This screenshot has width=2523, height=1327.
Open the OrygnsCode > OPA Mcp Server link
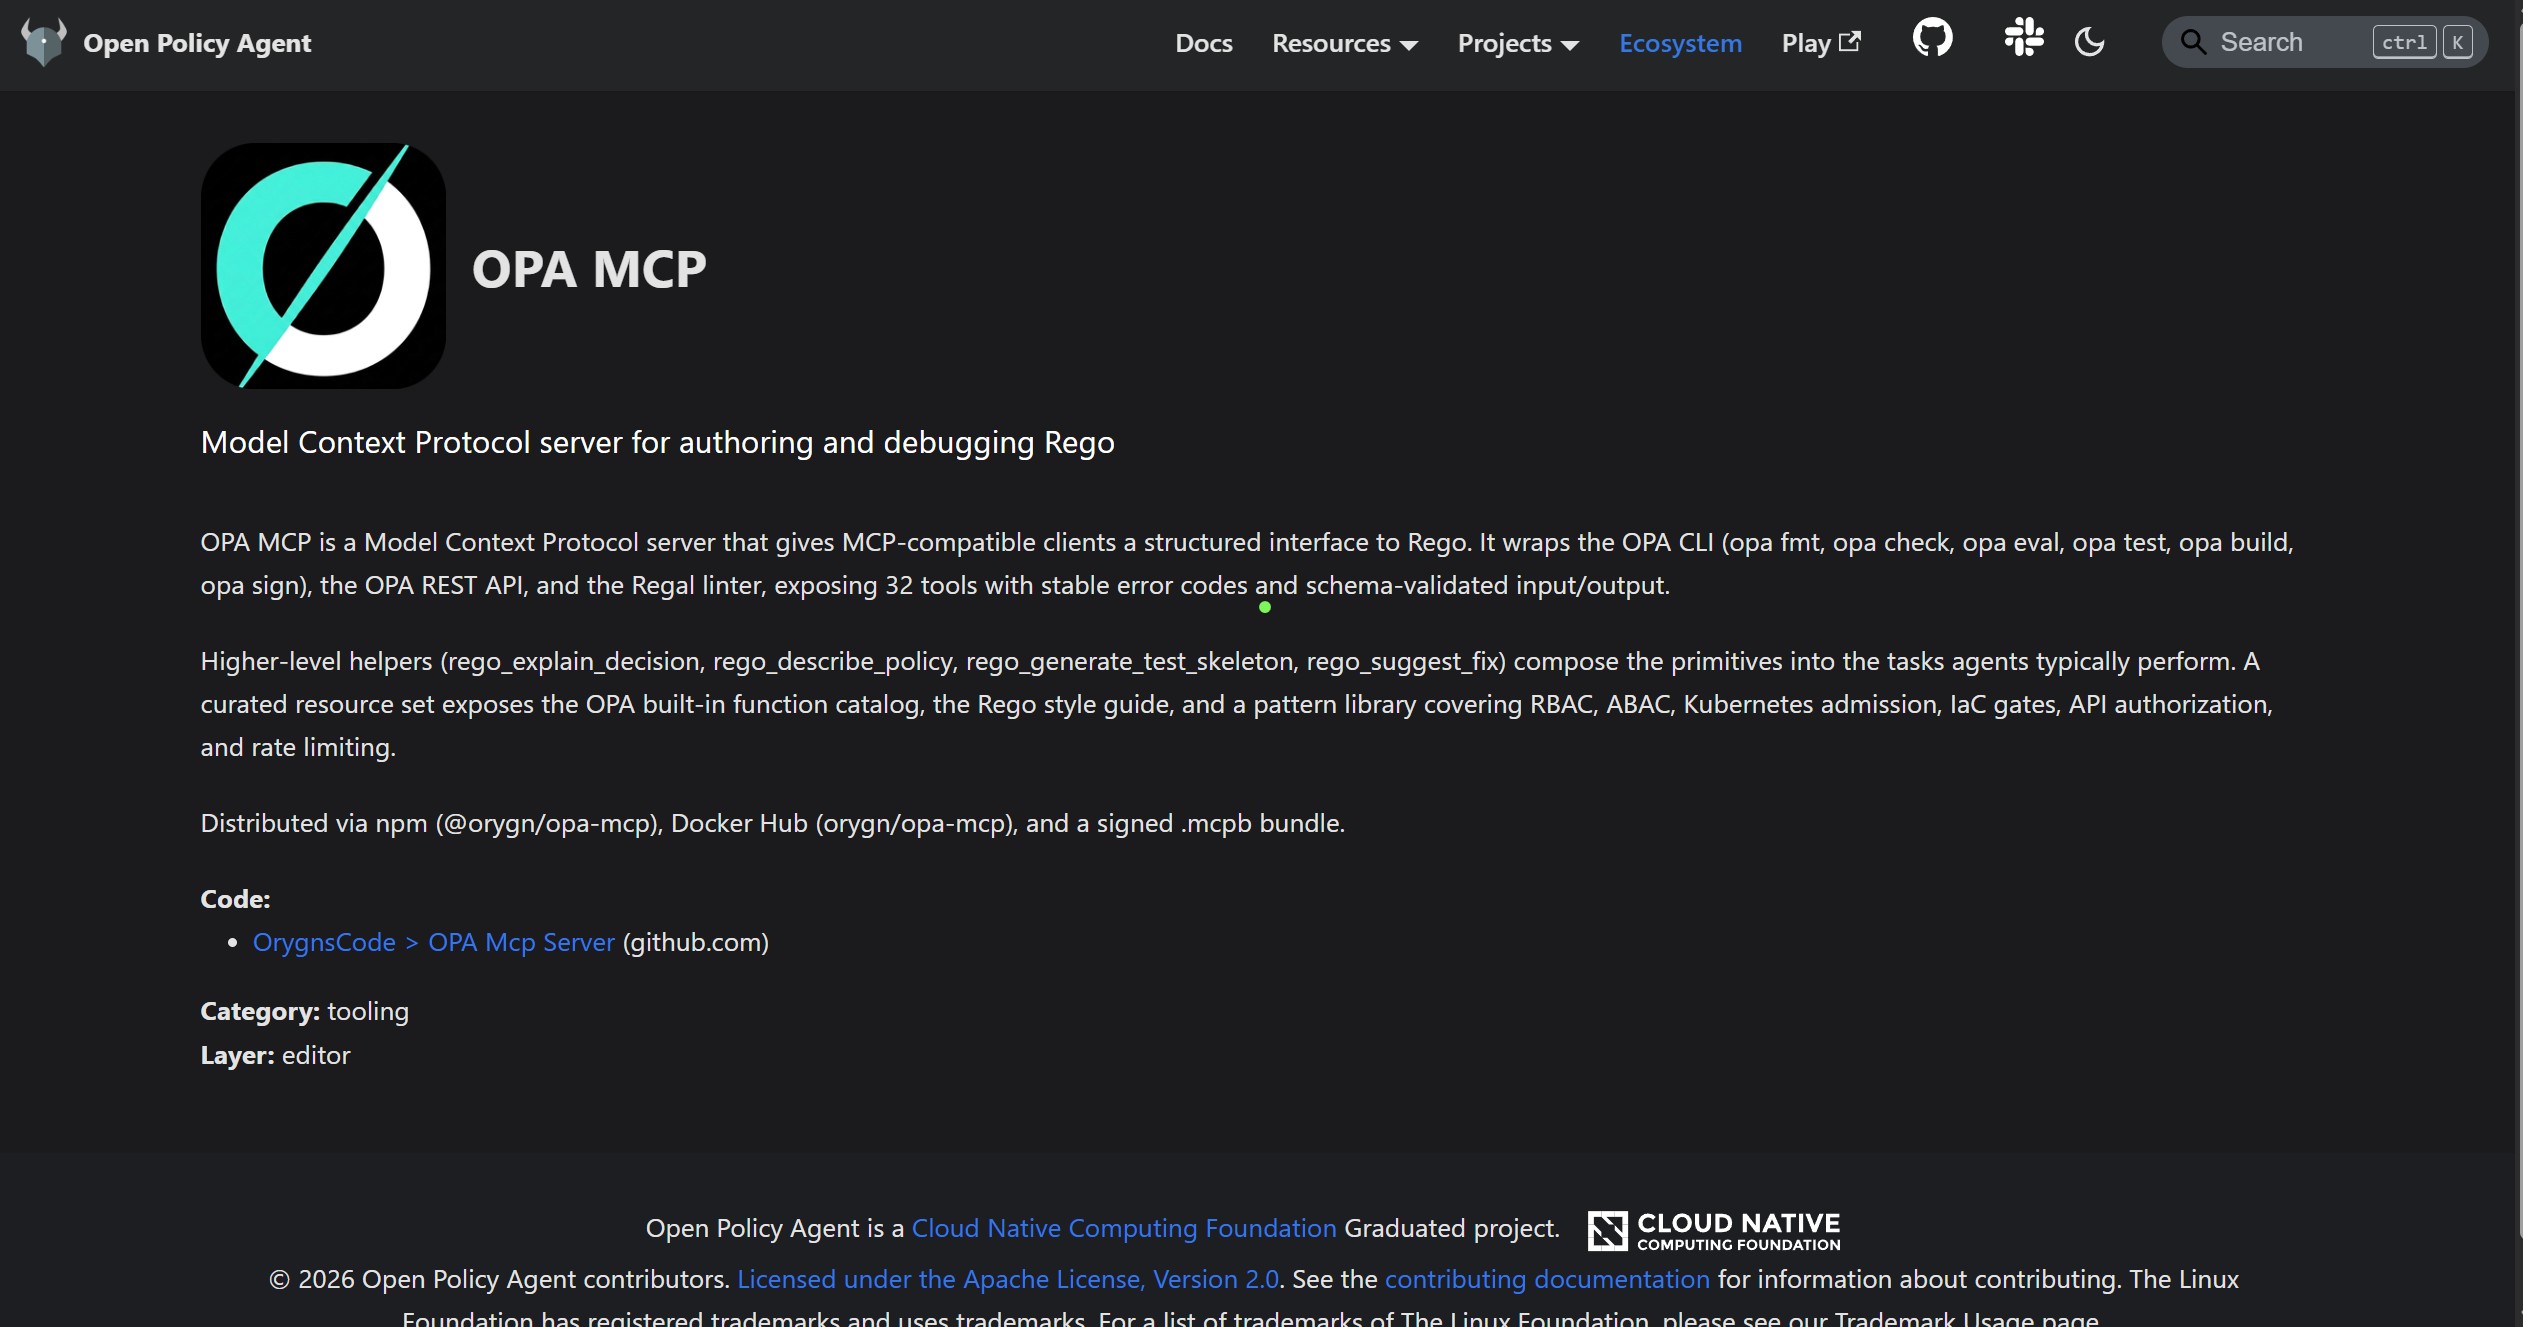click(433, 942)
